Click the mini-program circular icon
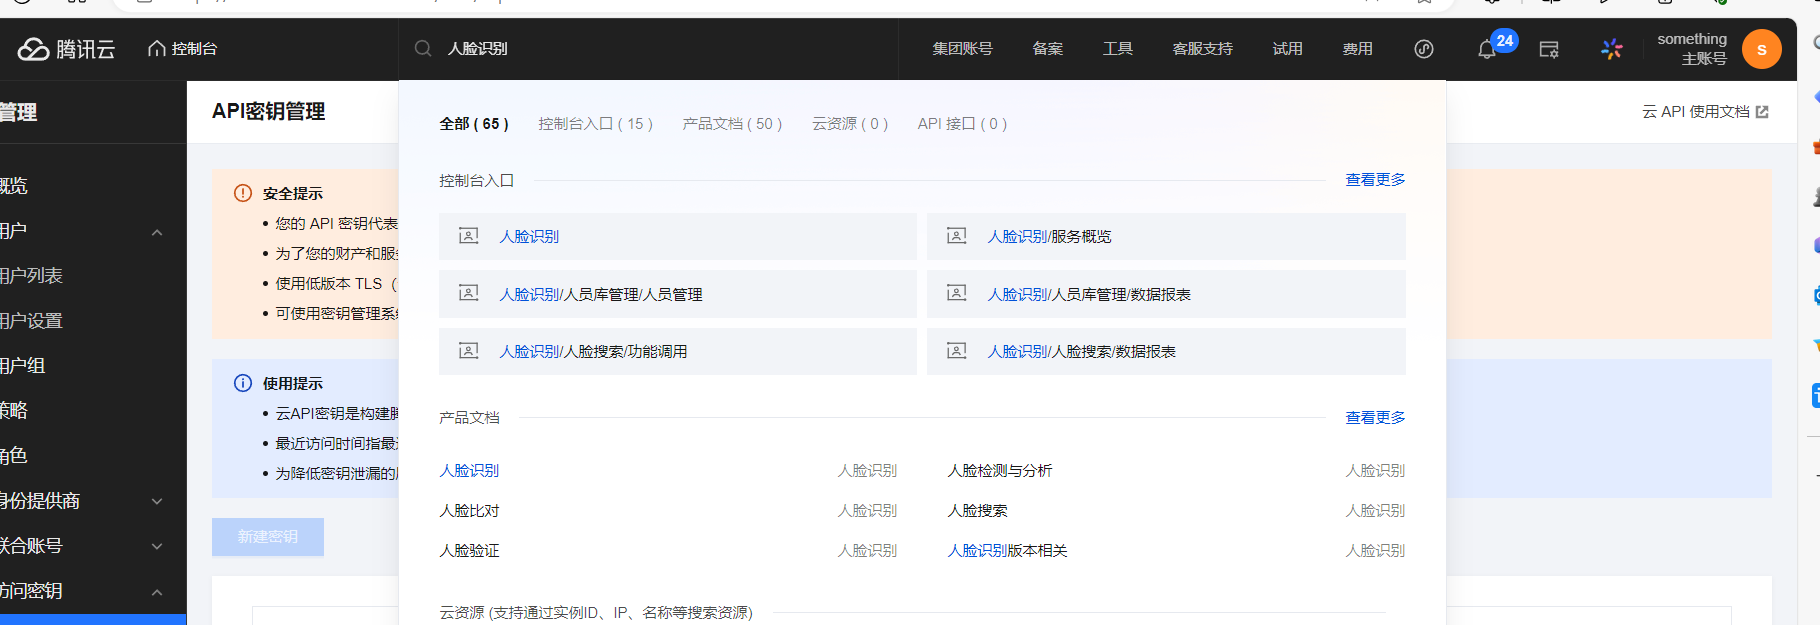The width and height of the screenshot is (1820, 625). [1424, 49]
